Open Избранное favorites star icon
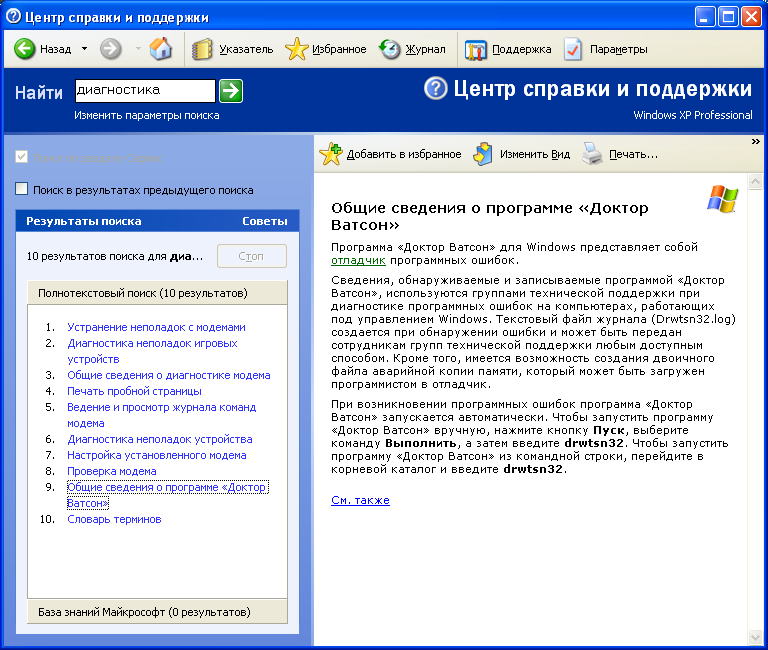This screenshot has height=650, width=768. (296, 49)
